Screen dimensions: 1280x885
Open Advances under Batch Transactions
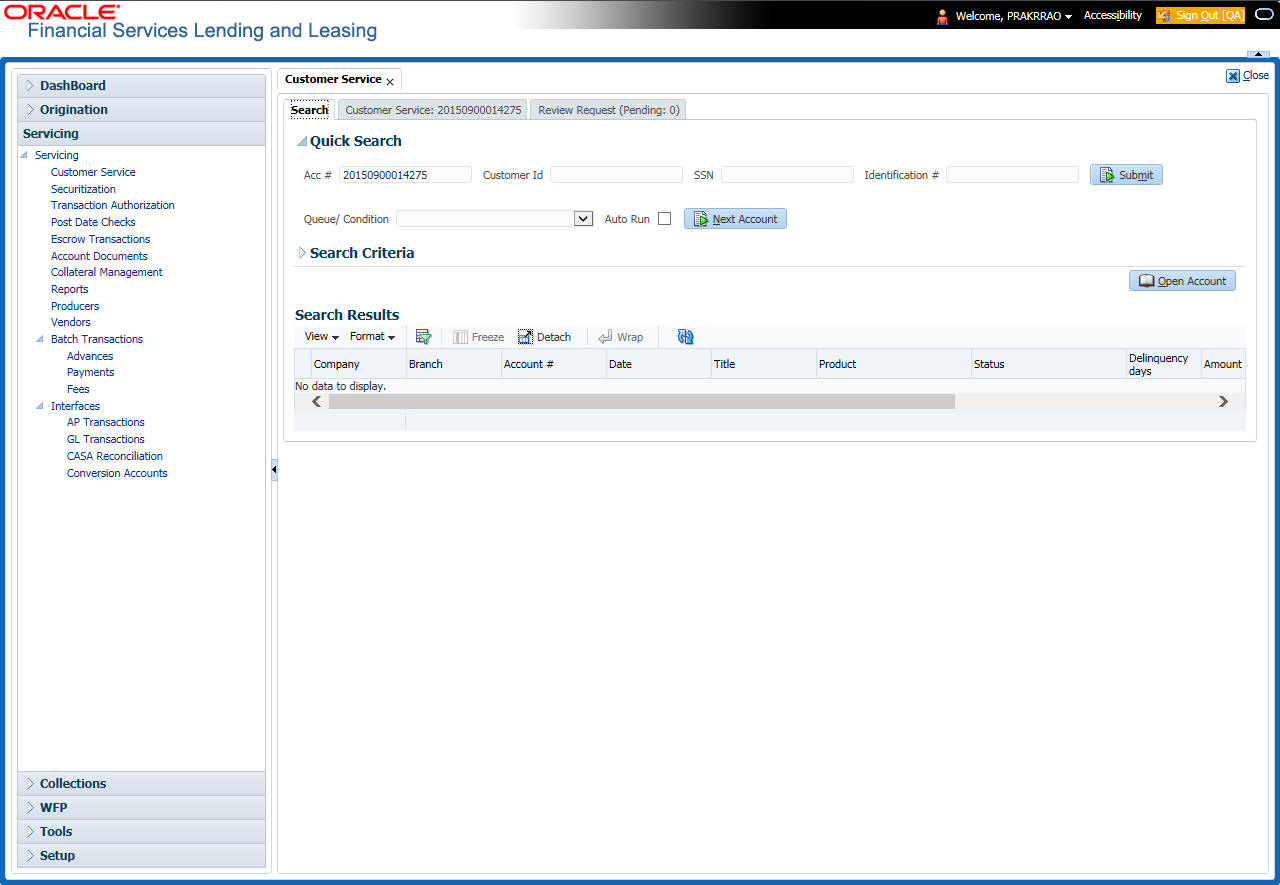90,356
